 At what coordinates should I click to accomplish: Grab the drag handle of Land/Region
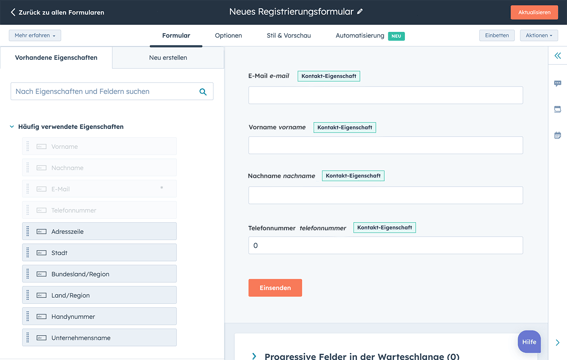coord(27,295)
